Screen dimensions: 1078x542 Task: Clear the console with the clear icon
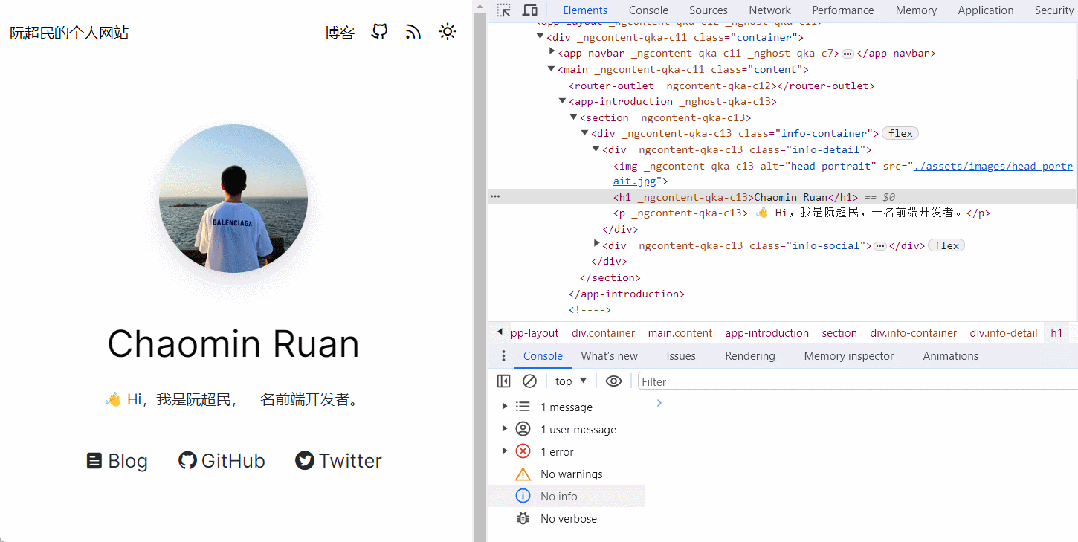click(x=529, y=381)
